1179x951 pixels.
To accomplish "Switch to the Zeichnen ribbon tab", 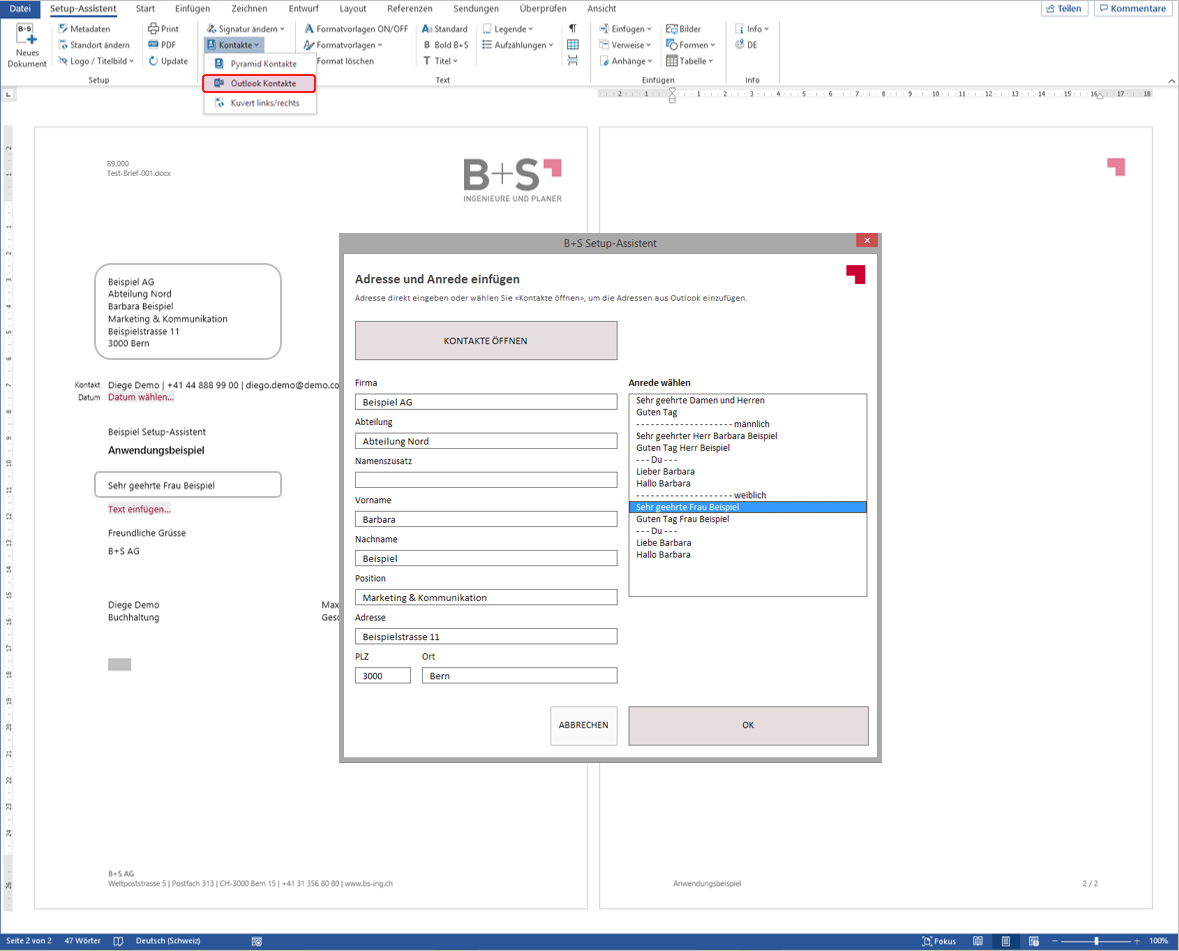I will (x=249, y=9).
